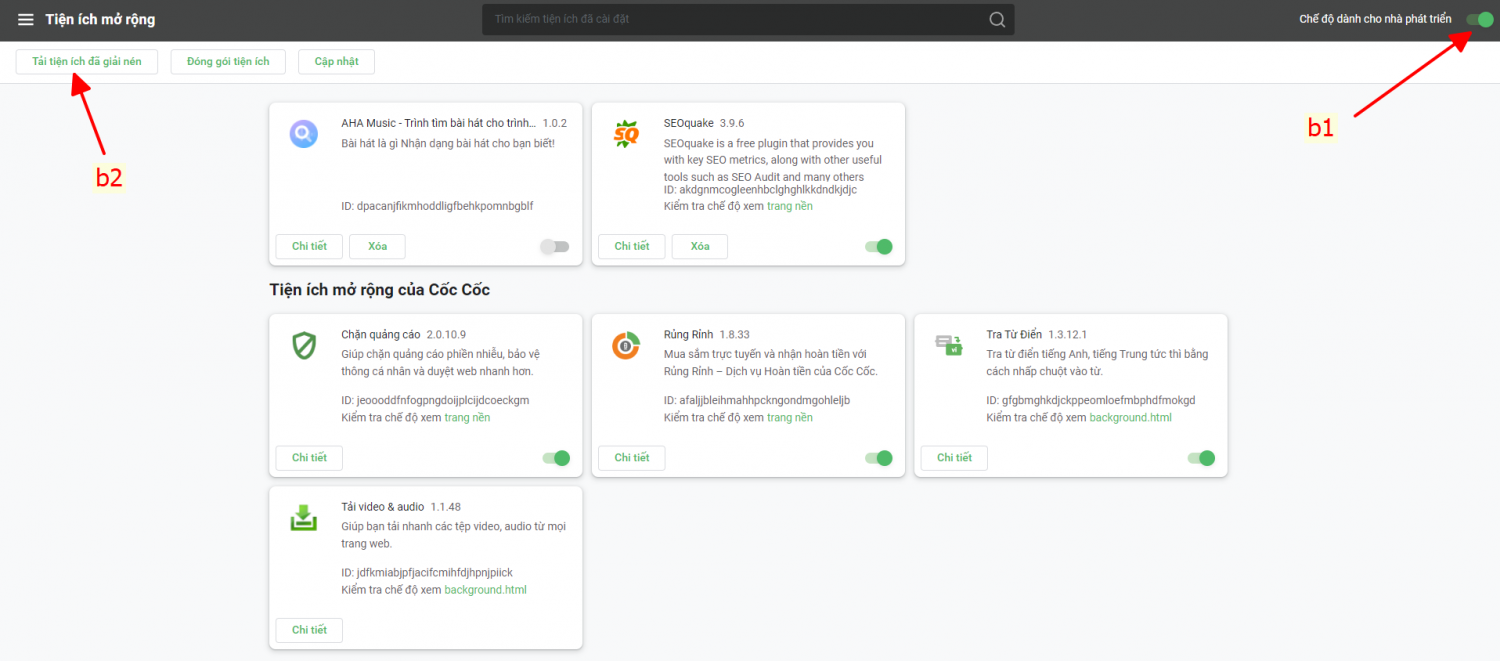The height and width of the screenshot is (661, 1500).
Task: Open background.html link under Tra Từ Điển
Action: (1130, 418)
